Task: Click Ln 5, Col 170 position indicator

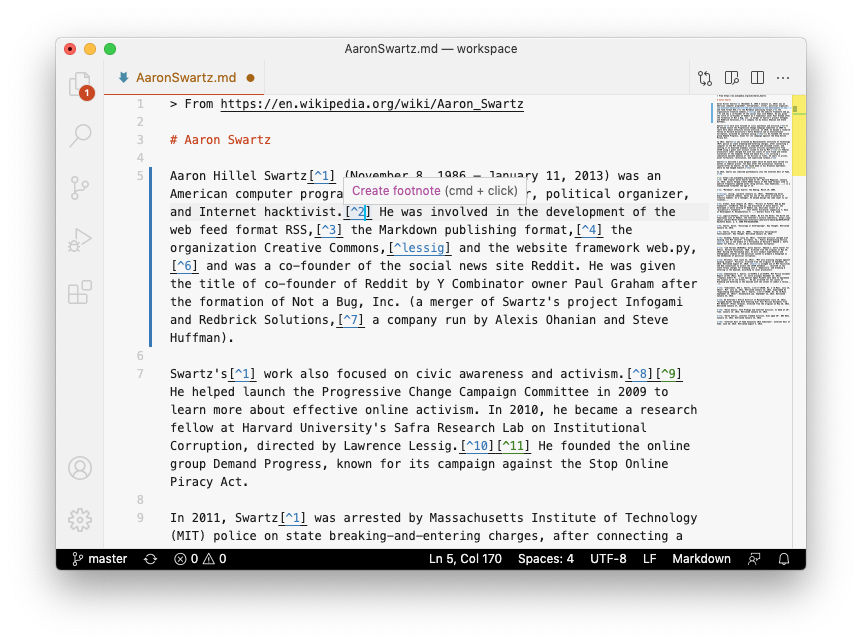Action: (465, 559)
